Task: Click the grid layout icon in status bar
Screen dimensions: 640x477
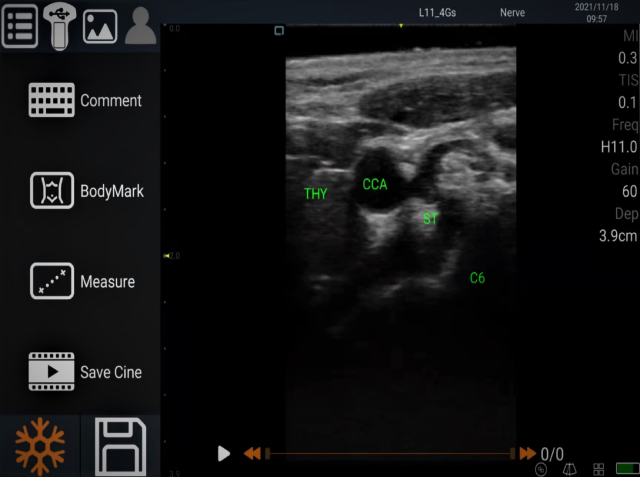Action: coord(599,469)
